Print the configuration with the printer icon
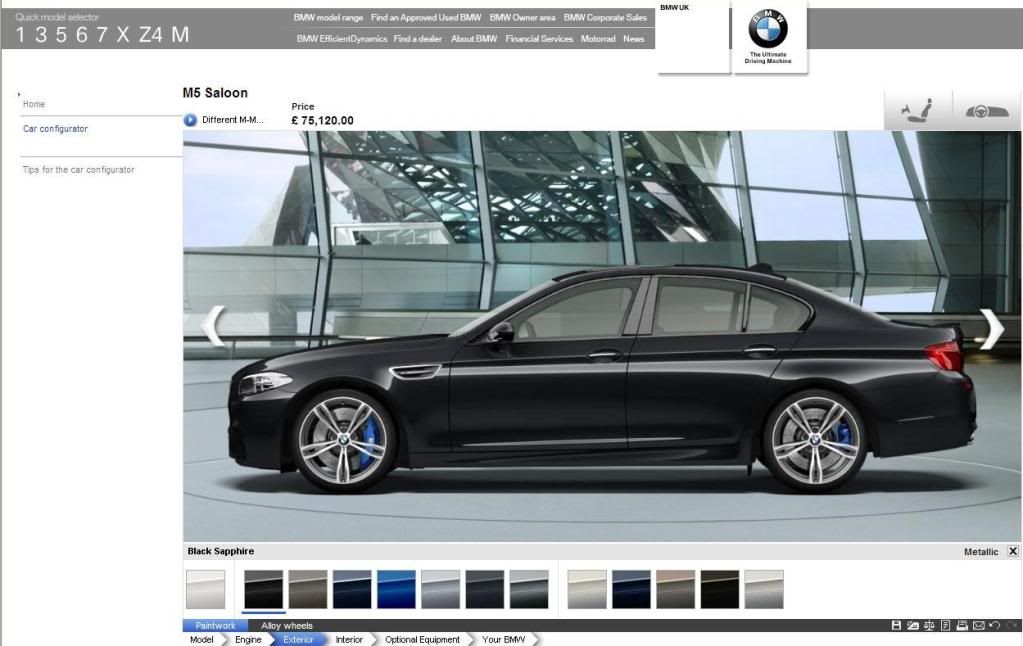 [x=962, y=625]
